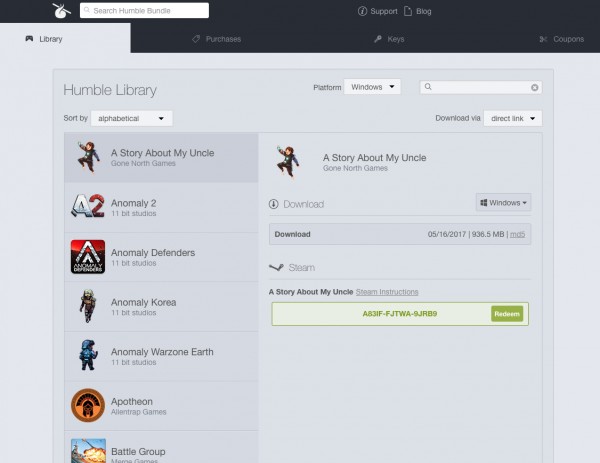Switch to the Coupons tab
600x463 pixels.
pyautogui.click(x=562, y=39)
